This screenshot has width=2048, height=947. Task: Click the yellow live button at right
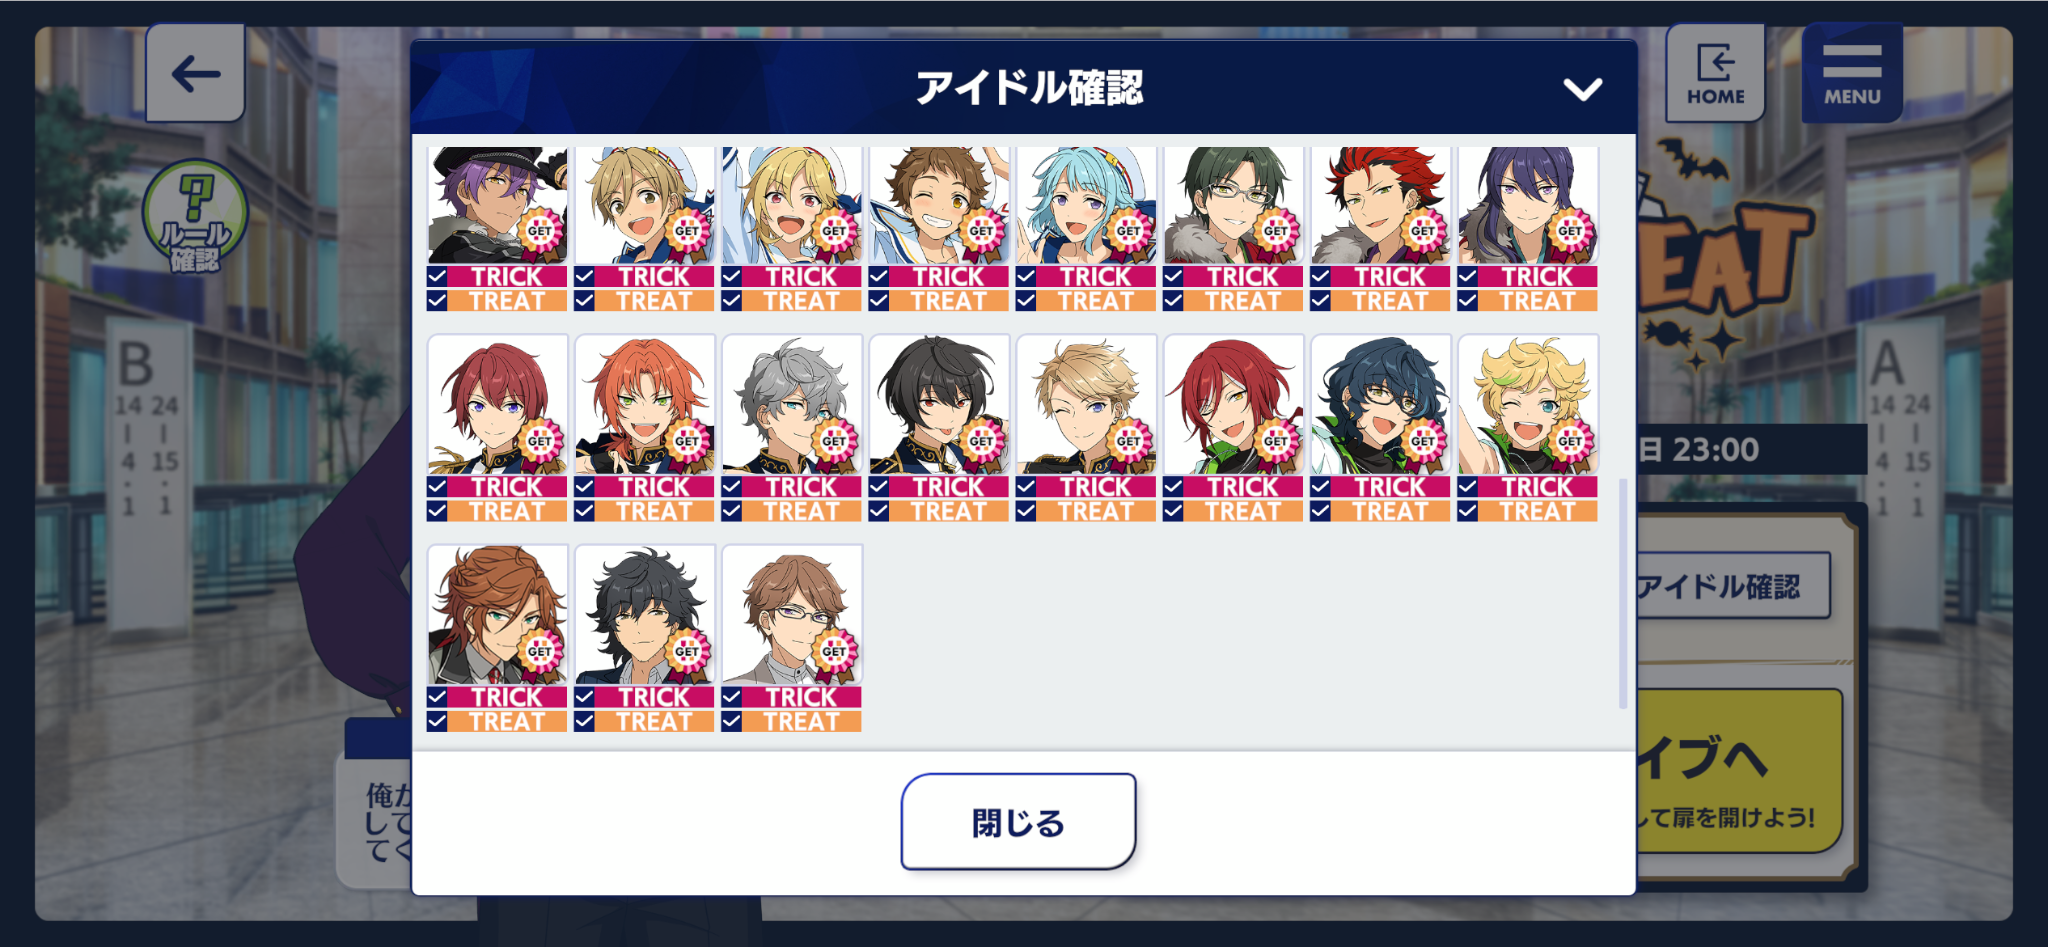click(x=1738, y=771)
